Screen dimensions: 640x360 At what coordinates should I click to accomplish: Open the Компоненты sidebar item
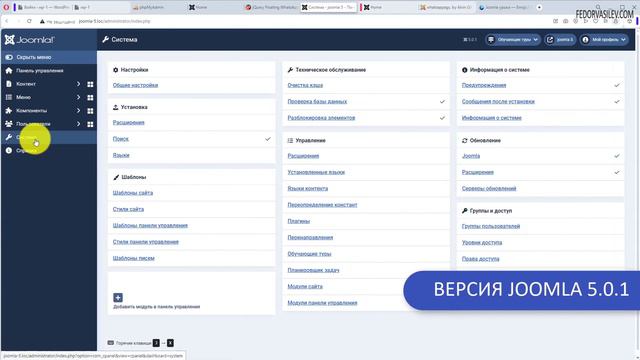(x=31, y=111)
